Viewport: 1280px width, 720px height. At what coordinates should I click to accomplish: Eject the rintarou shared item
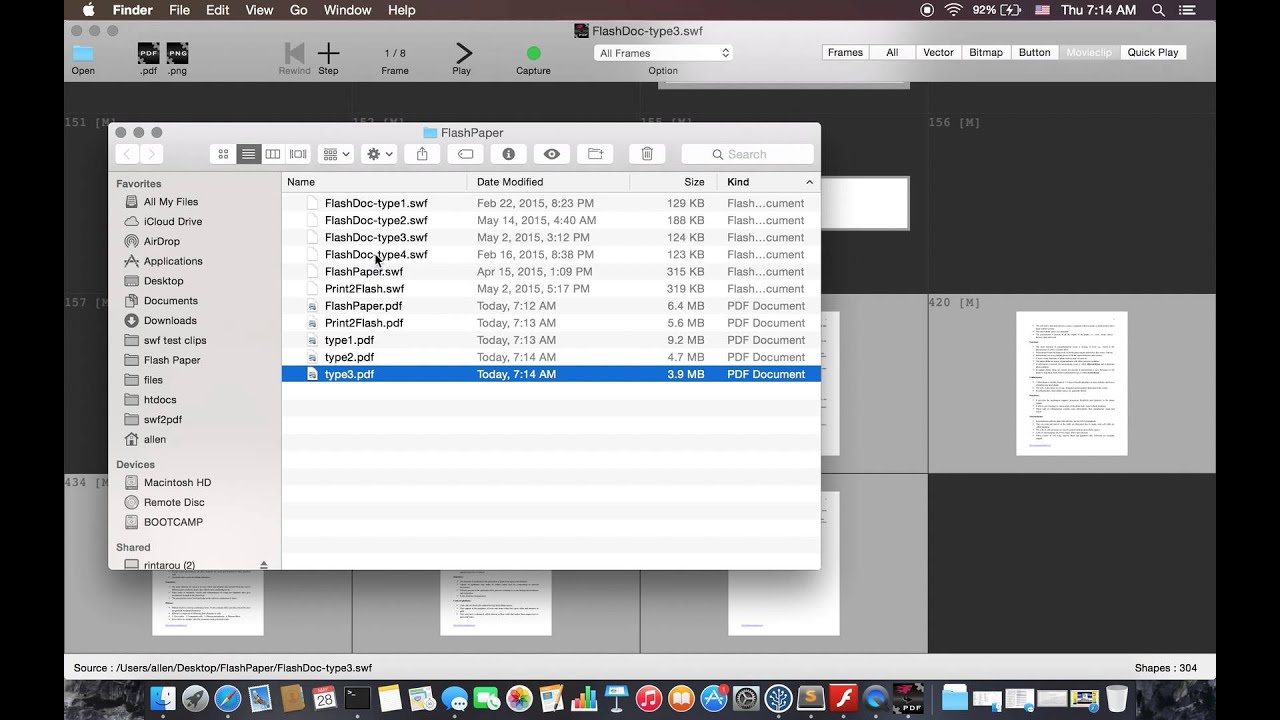coord(264,565)
